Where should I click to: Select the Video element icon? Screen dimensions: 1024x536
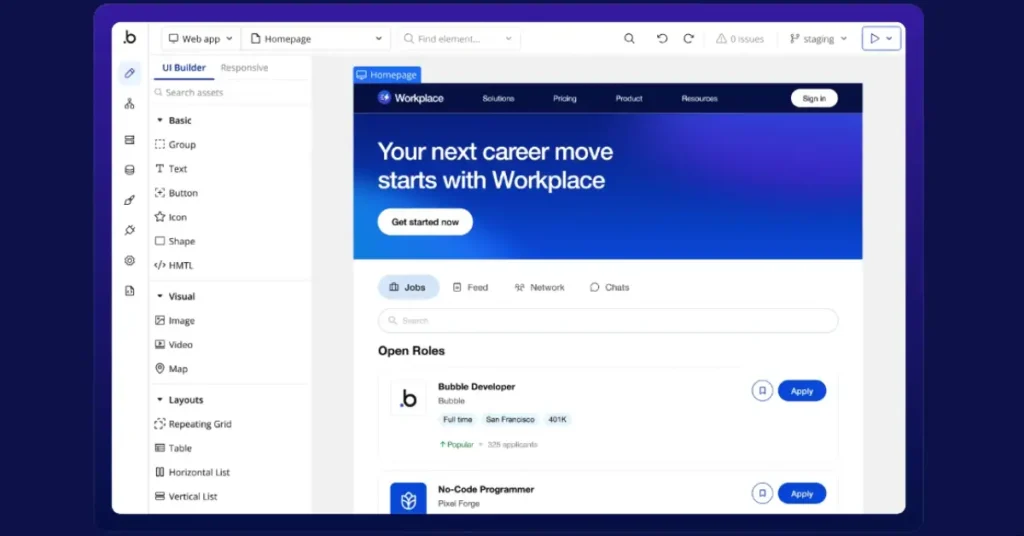click(x=159, y=344)
